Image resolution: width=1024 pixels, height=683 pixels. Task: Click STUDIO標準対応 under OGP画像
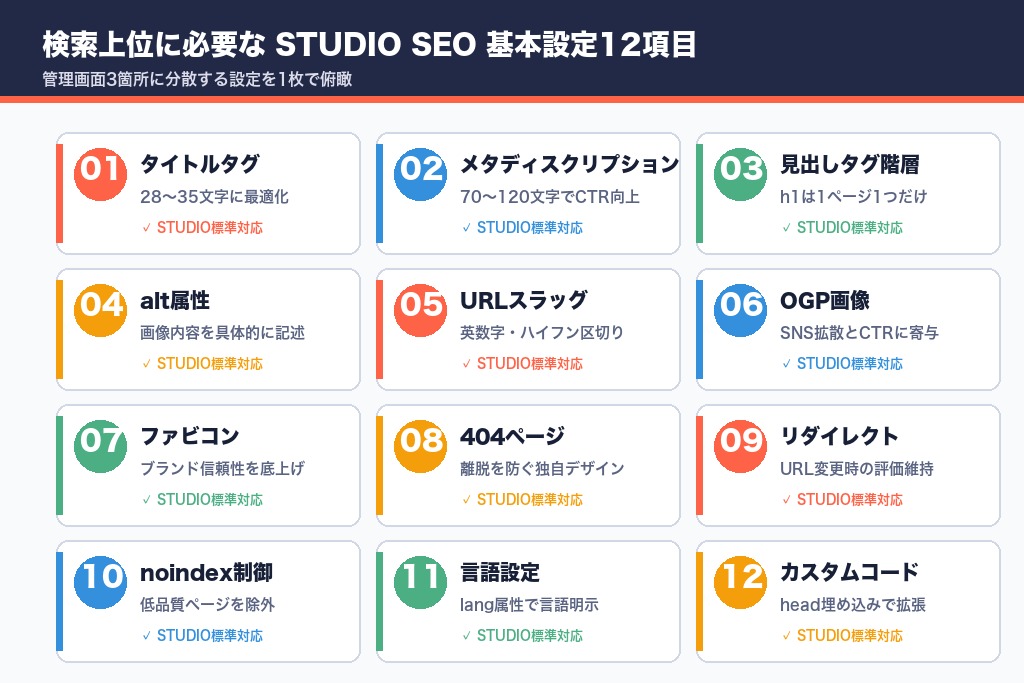[x=850, y=364]
